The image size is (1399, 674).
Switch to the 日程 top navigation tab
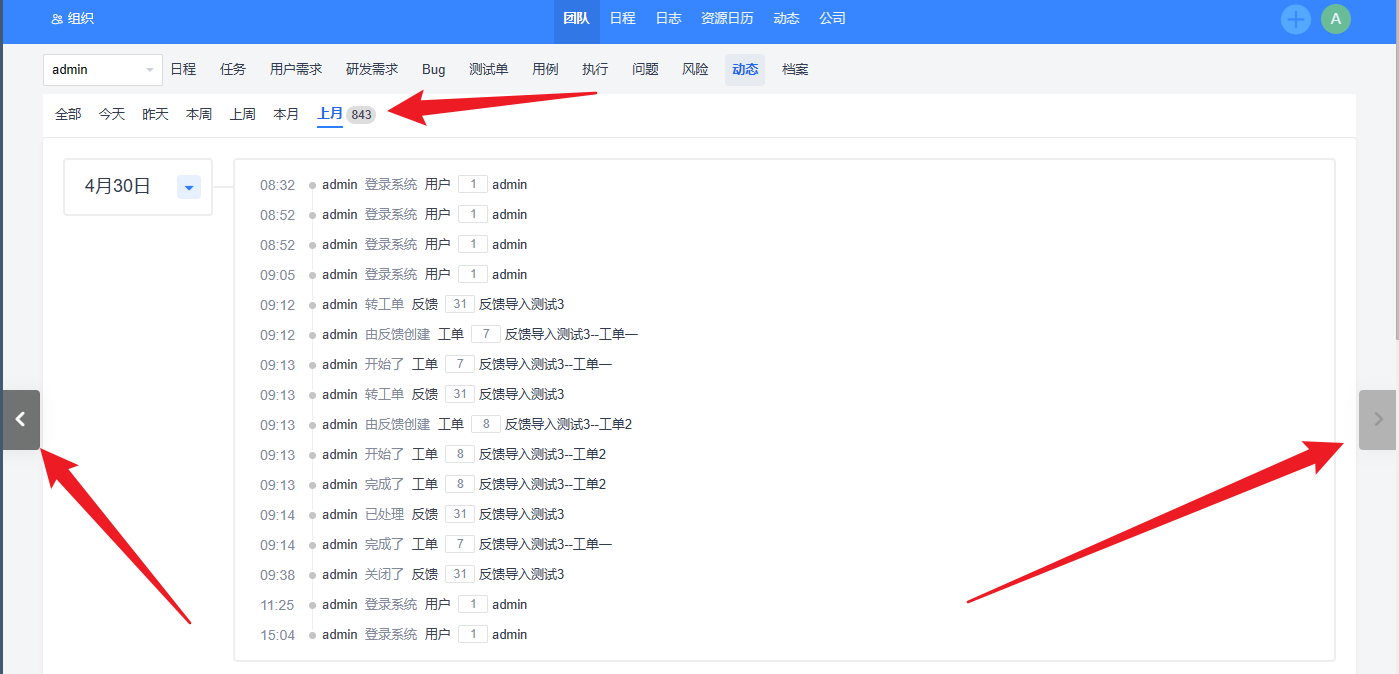coord(622,18)
